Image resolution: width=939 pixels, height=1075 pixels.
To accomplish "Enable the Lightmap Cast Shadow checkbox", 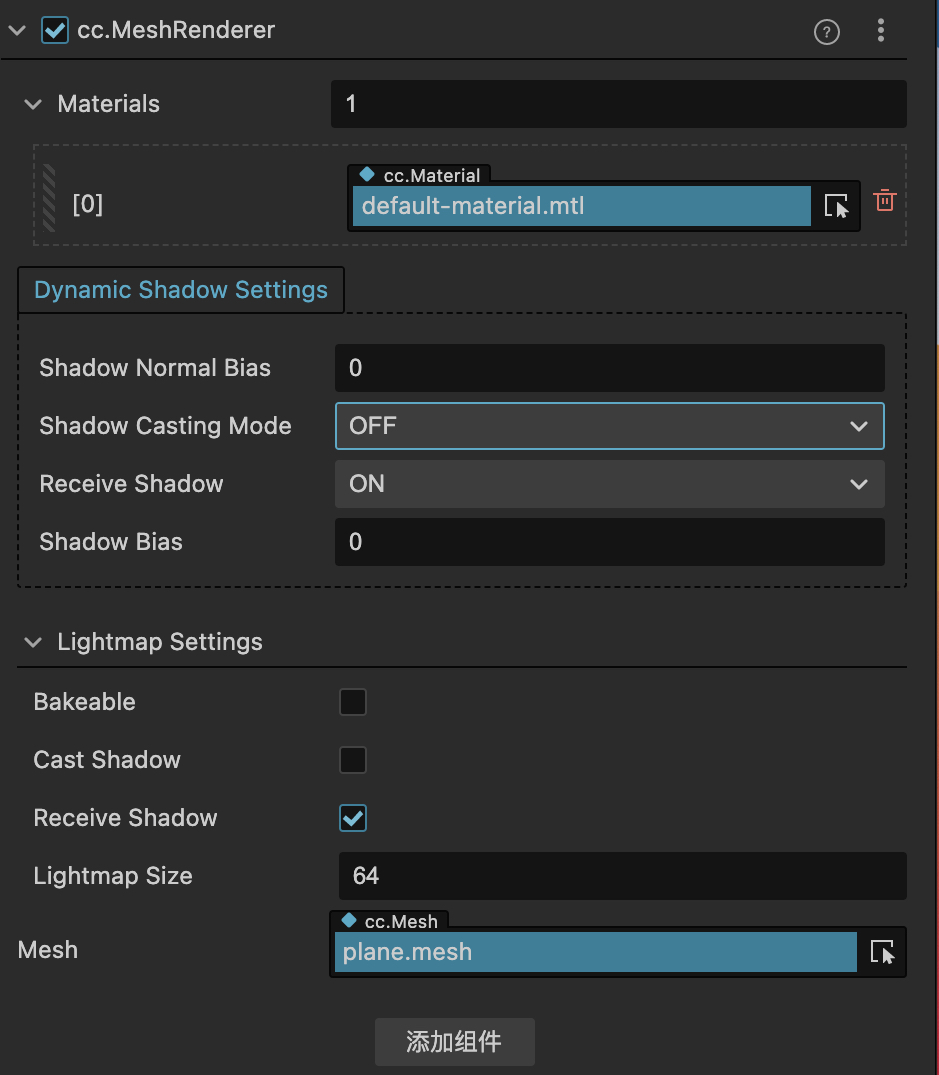I will (x=353, y=760).
